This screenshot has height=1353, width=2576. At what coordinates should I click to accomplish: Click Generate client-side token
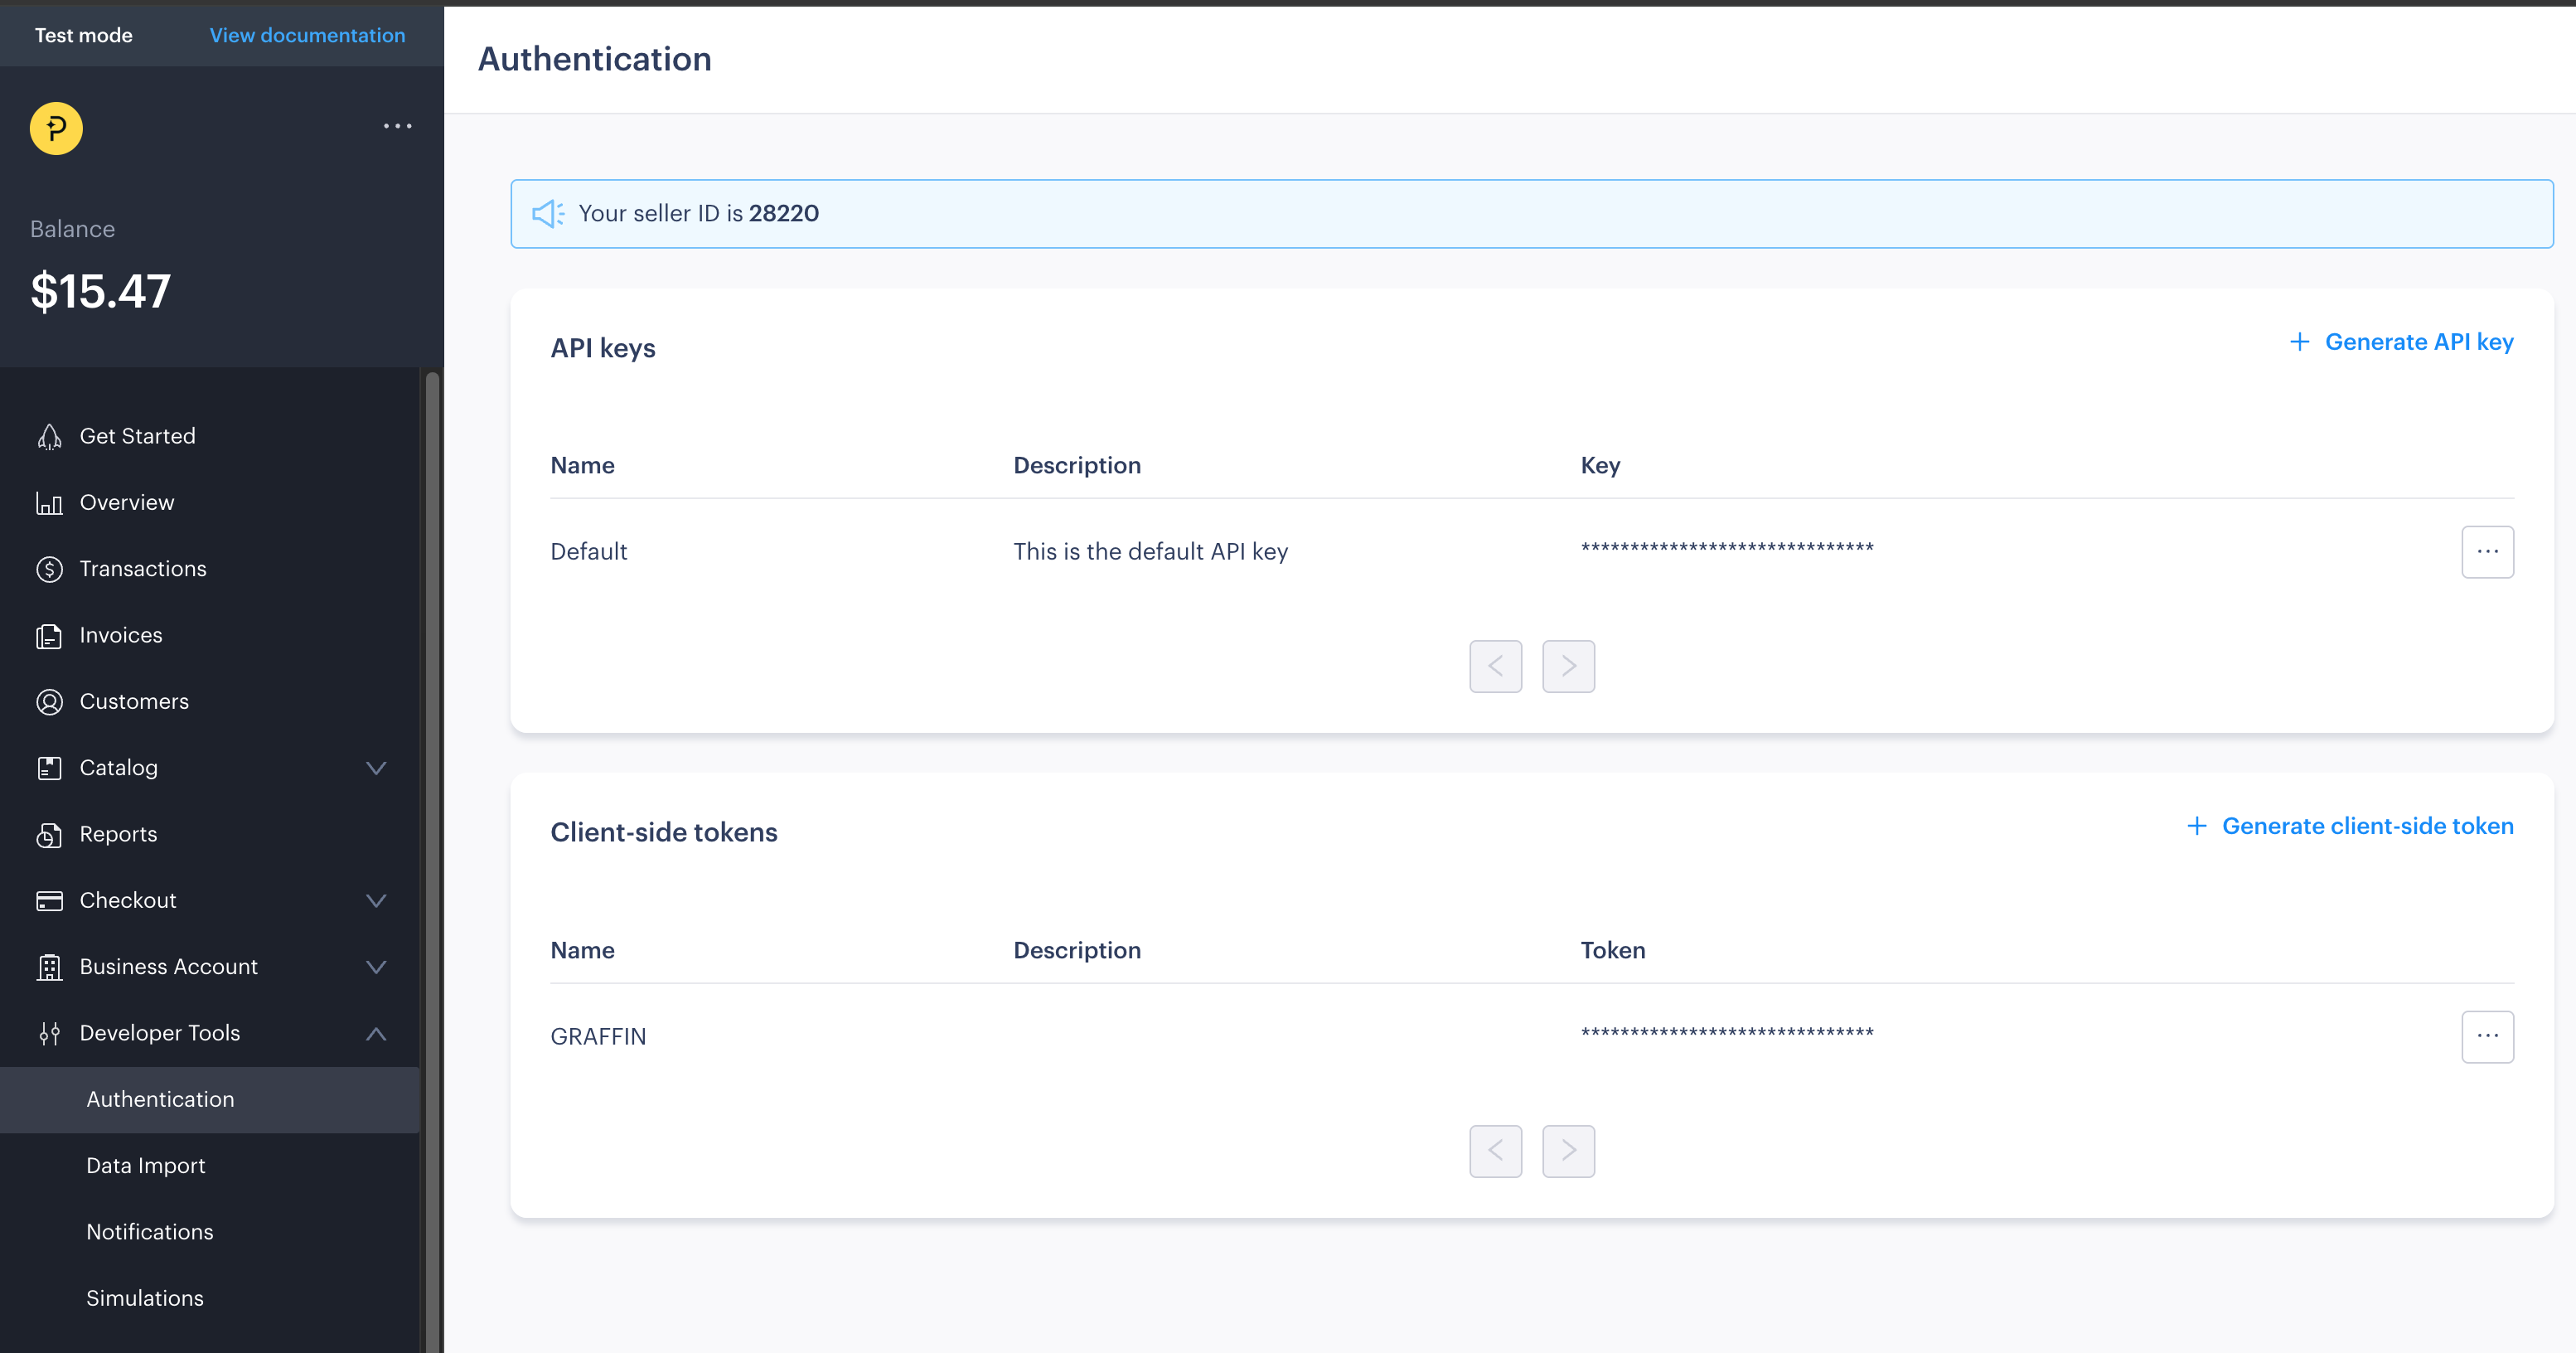click(x=2349, y=826)
